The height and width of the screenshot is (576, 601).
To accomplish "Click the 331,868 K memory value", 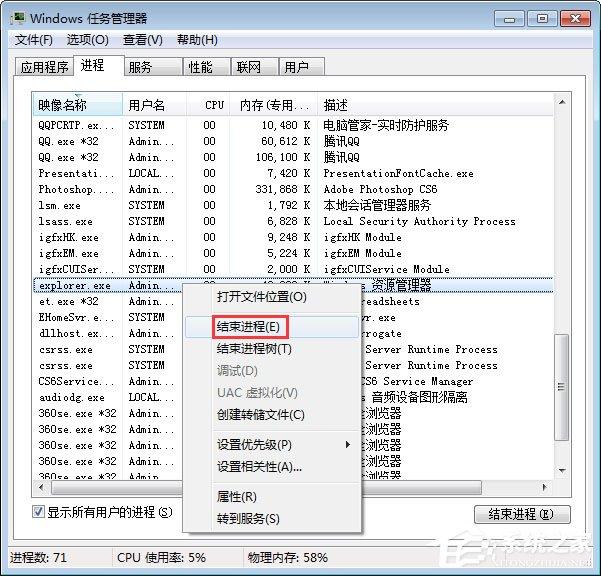I will (x=283, y=189).
